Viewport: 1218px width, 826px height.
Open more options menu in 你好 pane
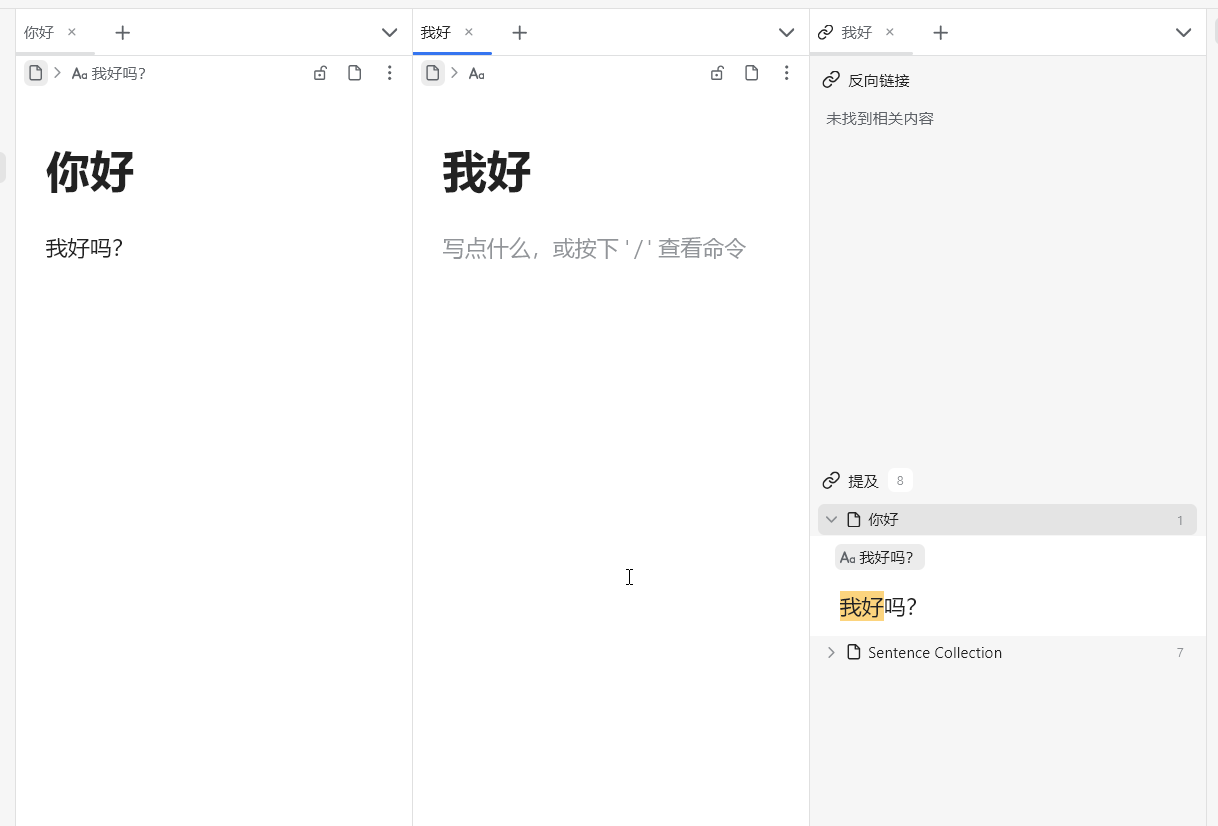pyautogui.click(x=390, y=73)
